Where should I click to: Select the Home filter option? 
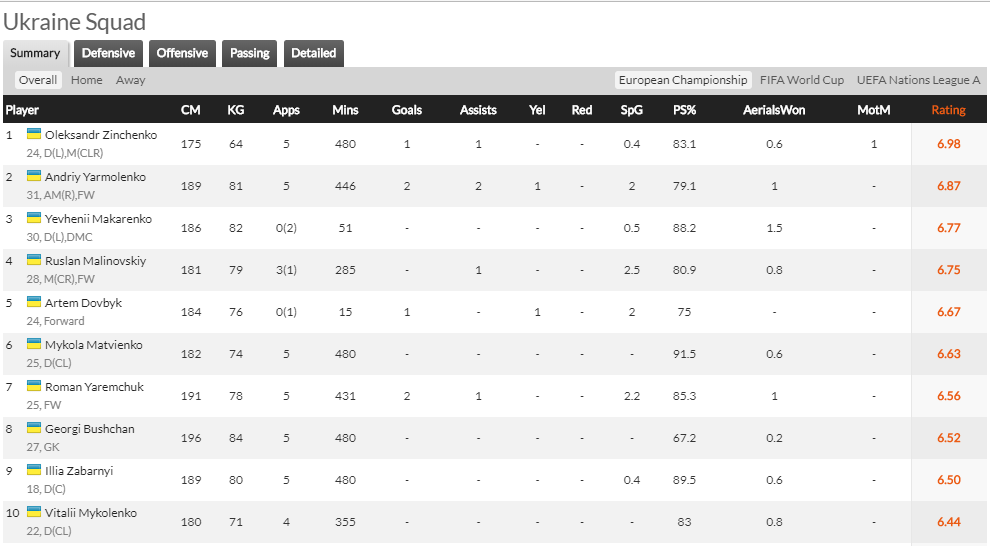pyautogui.click(x=87, y=80)
